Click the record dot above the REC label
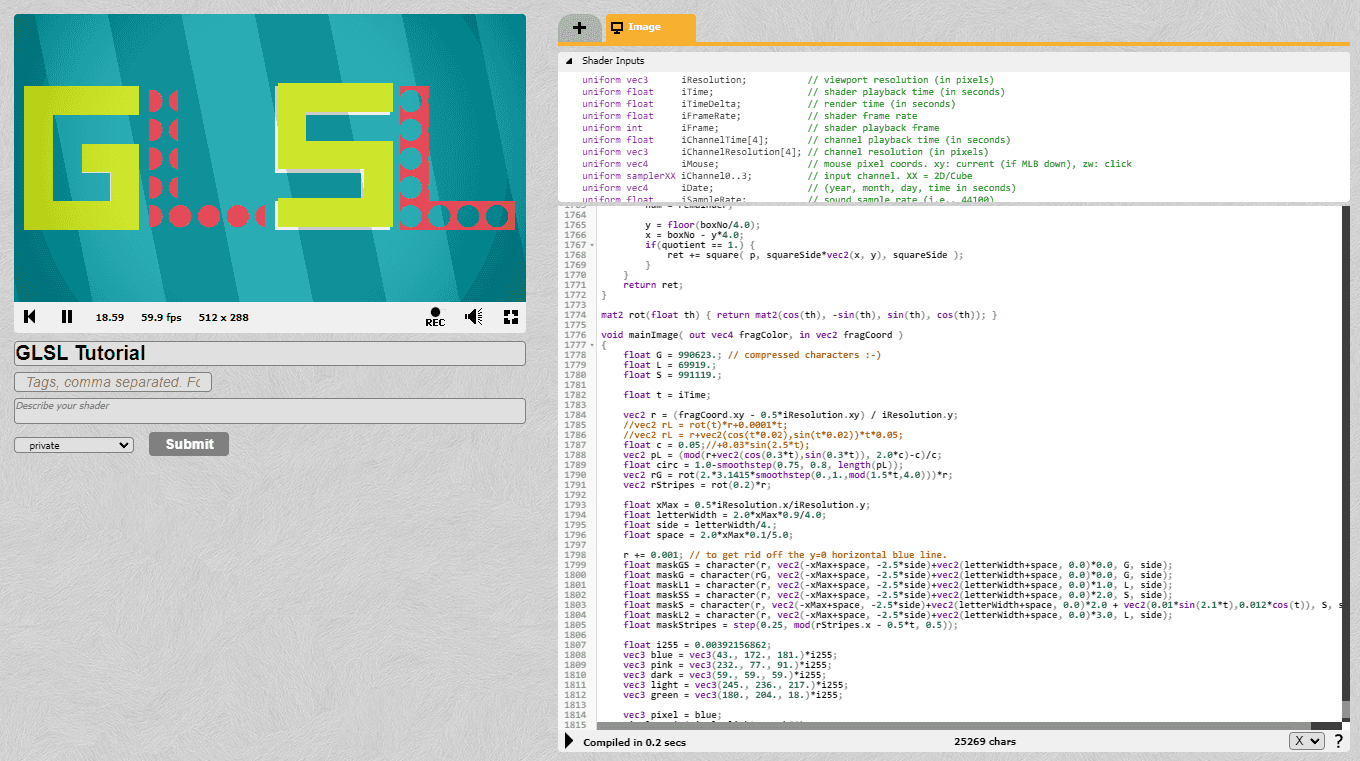 pos(435,310)
